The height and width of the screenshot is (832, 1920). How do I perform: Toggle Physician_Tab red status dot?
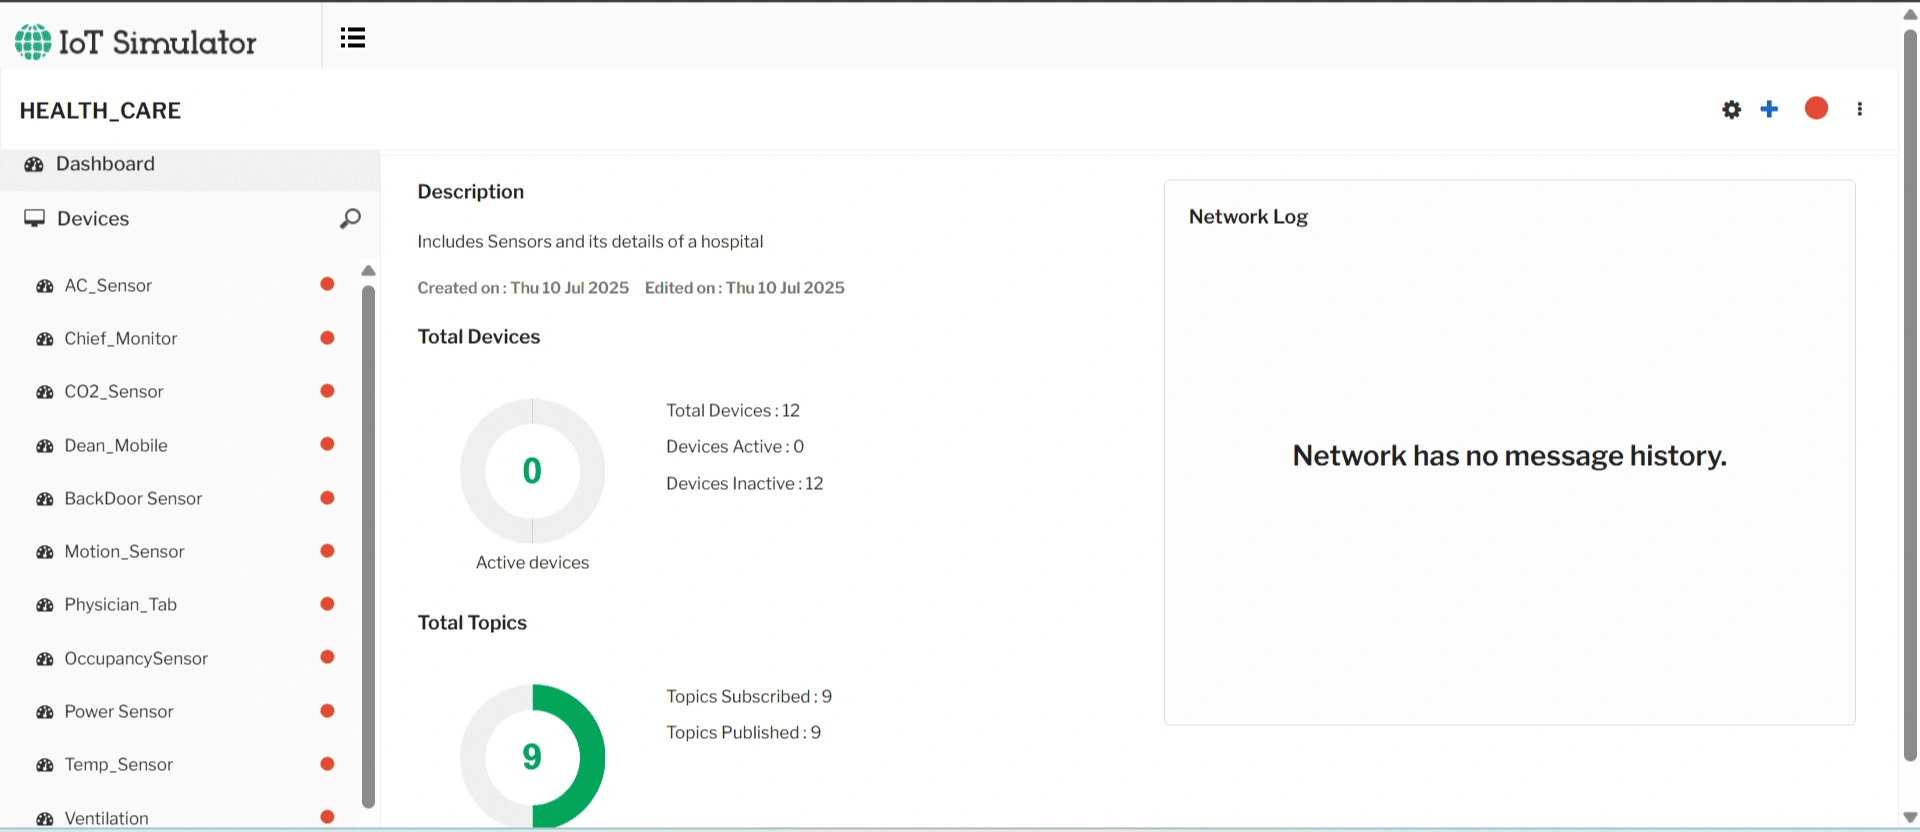click(327, 604)
